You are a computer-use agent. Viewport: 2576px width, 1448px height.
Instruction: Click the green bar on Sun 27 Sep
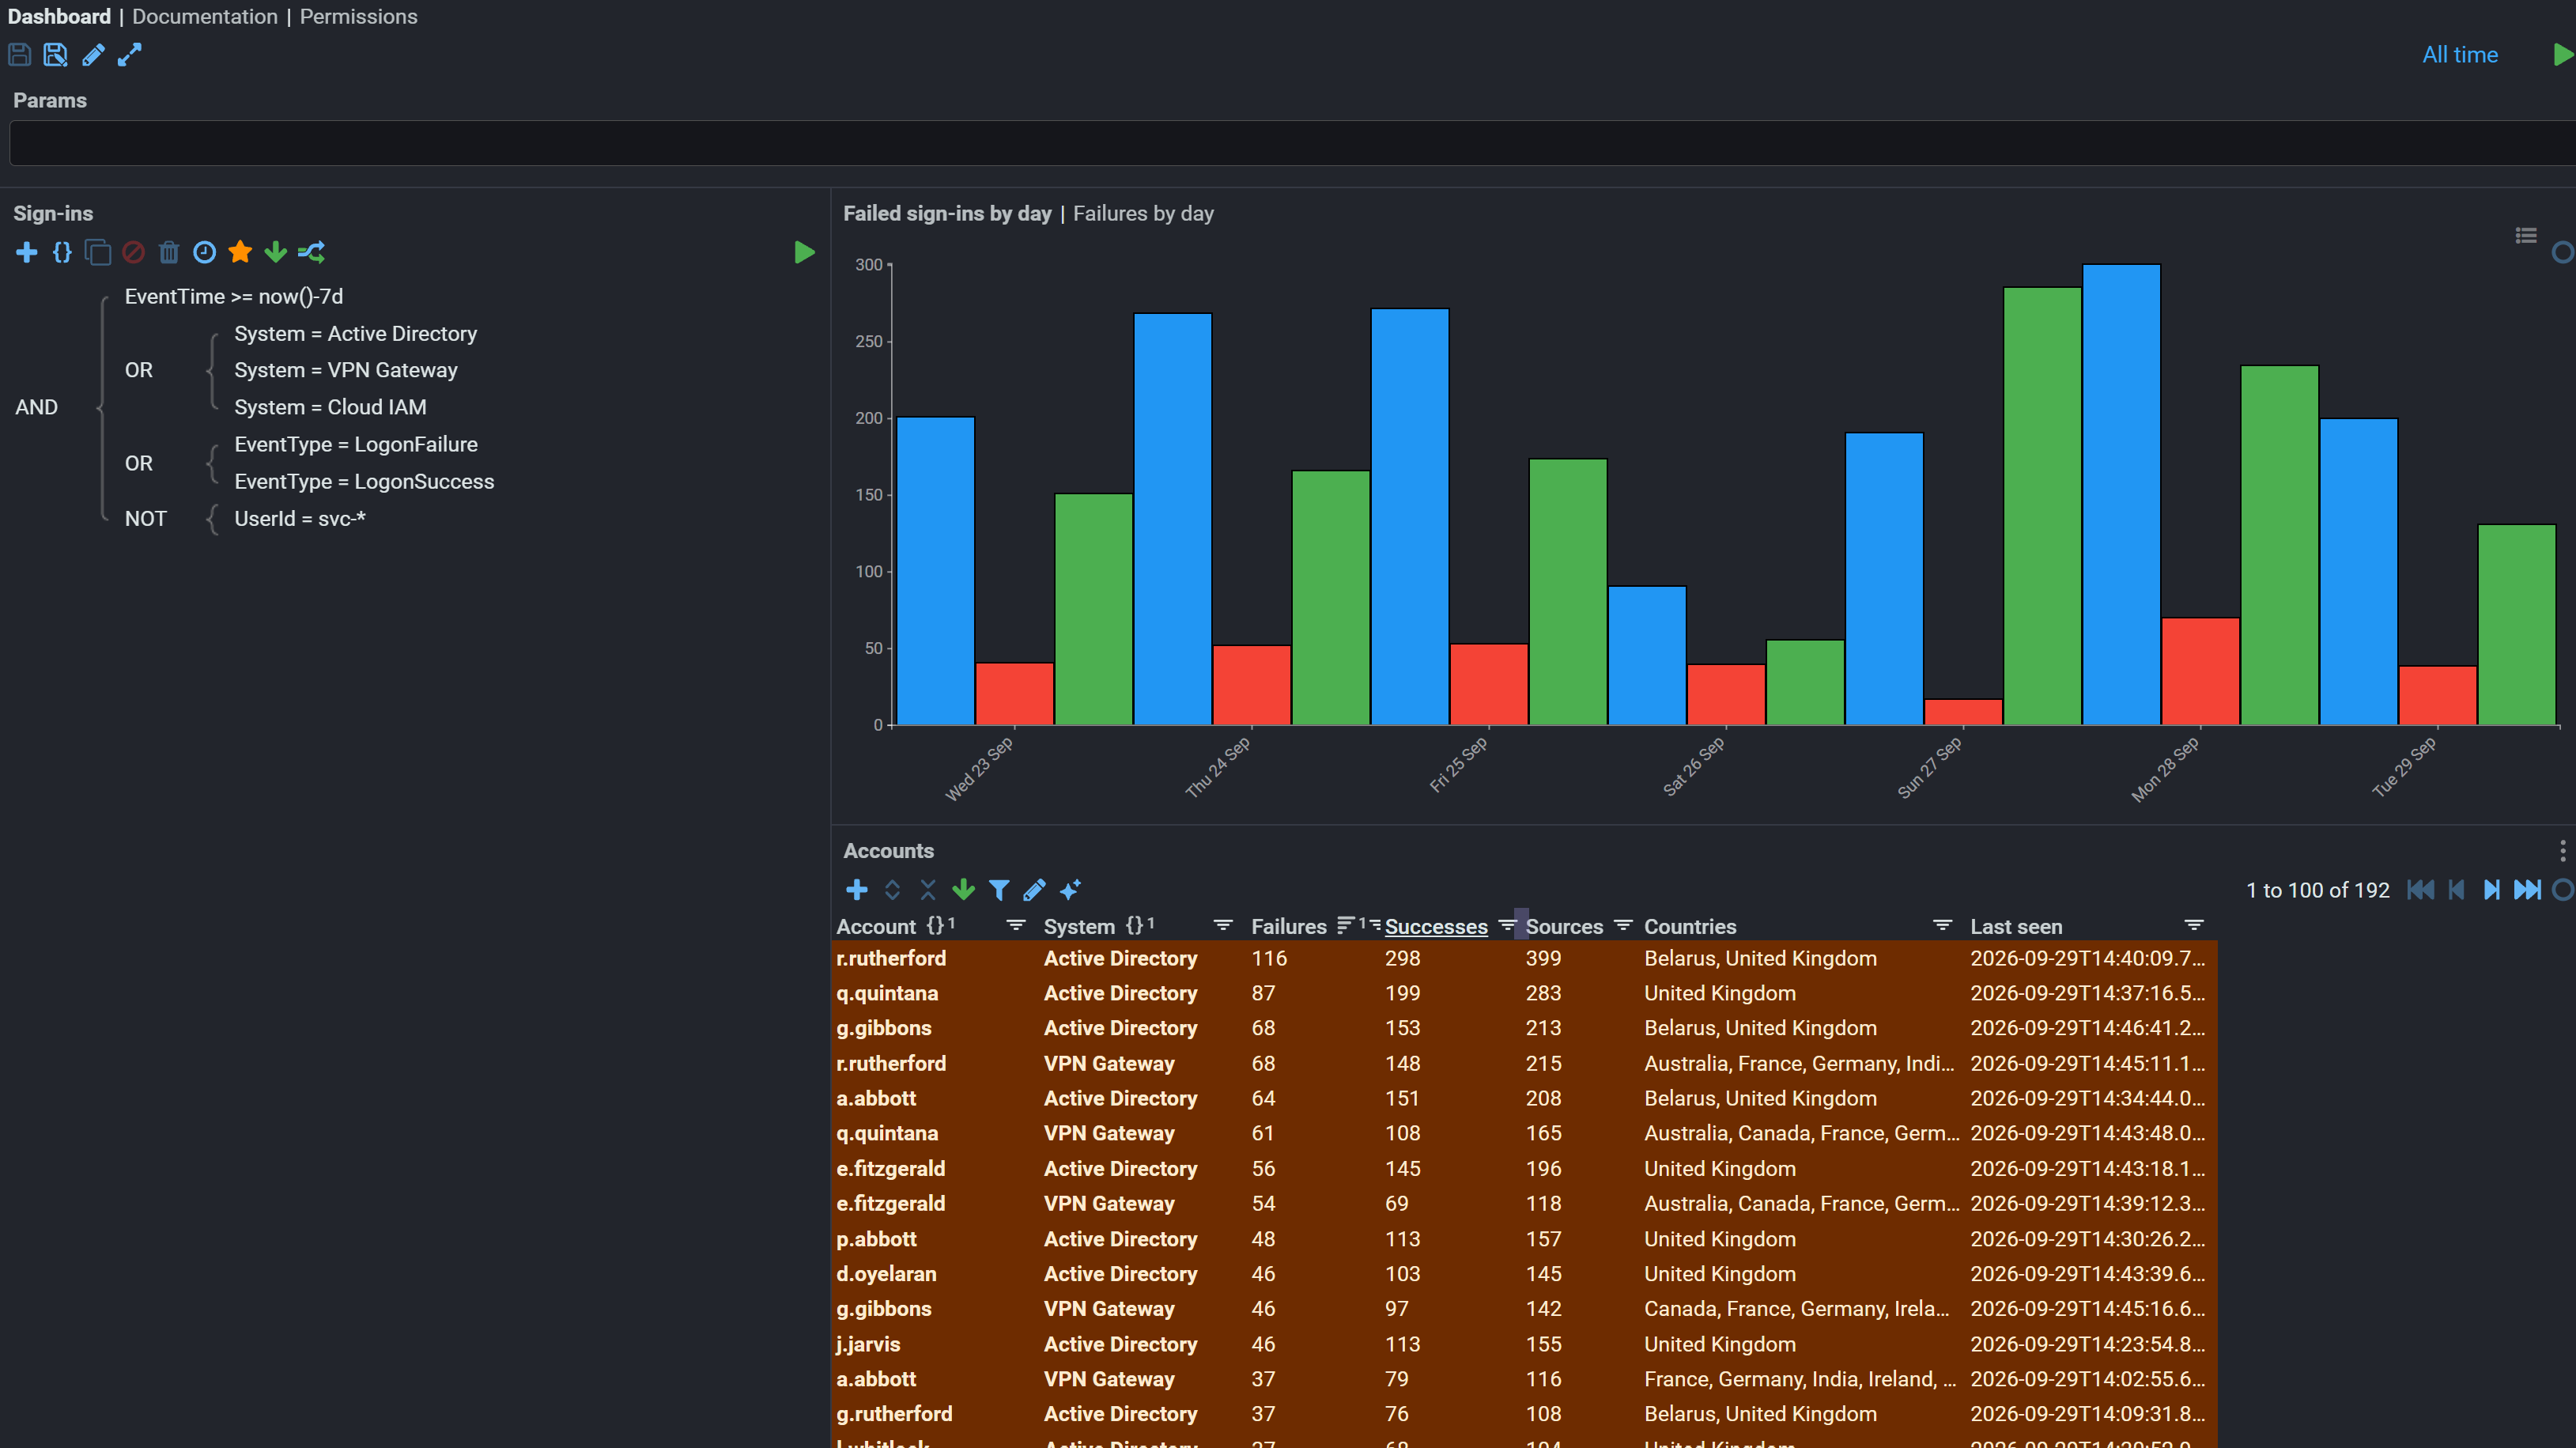tap(2042, 506)
